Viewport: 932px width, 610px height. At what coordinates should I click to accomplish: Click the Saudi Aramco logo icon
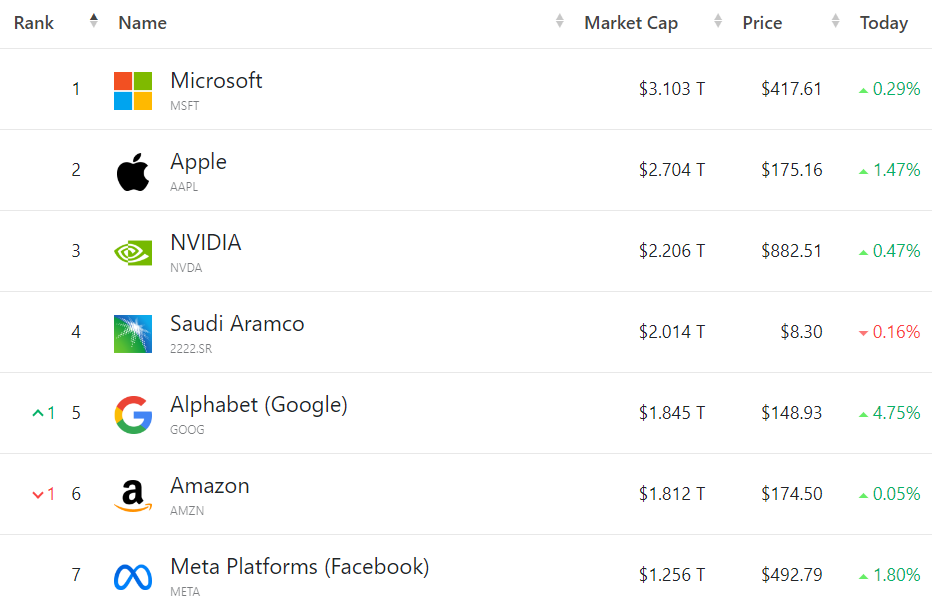pos(133,333)
